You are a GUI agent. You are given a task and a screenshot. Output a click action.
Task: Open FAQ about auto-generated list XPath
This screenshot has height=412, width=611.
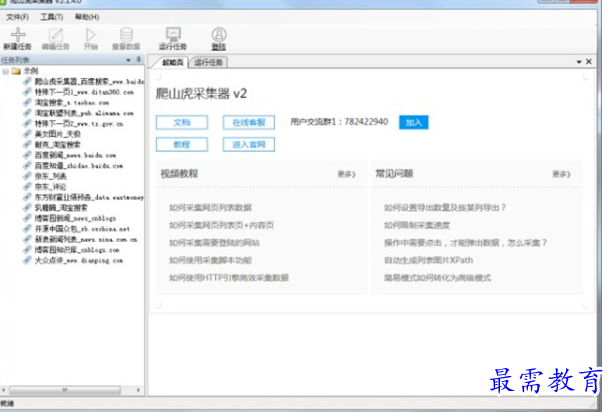pyautogui.click(x=428, y=260)
